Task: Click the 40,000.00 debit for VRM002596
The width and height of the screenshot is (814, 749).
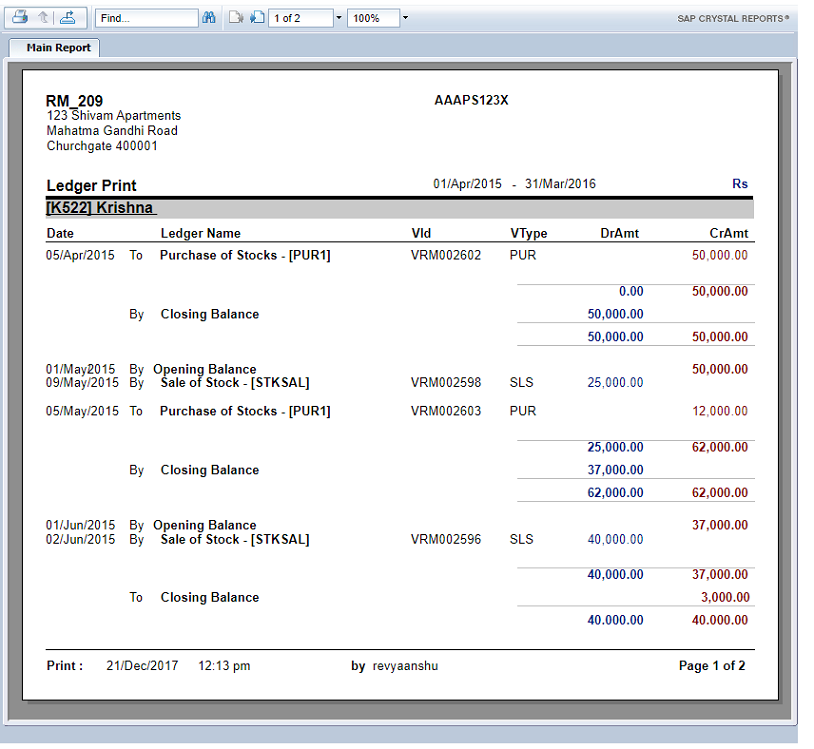Action: point(615,539)
